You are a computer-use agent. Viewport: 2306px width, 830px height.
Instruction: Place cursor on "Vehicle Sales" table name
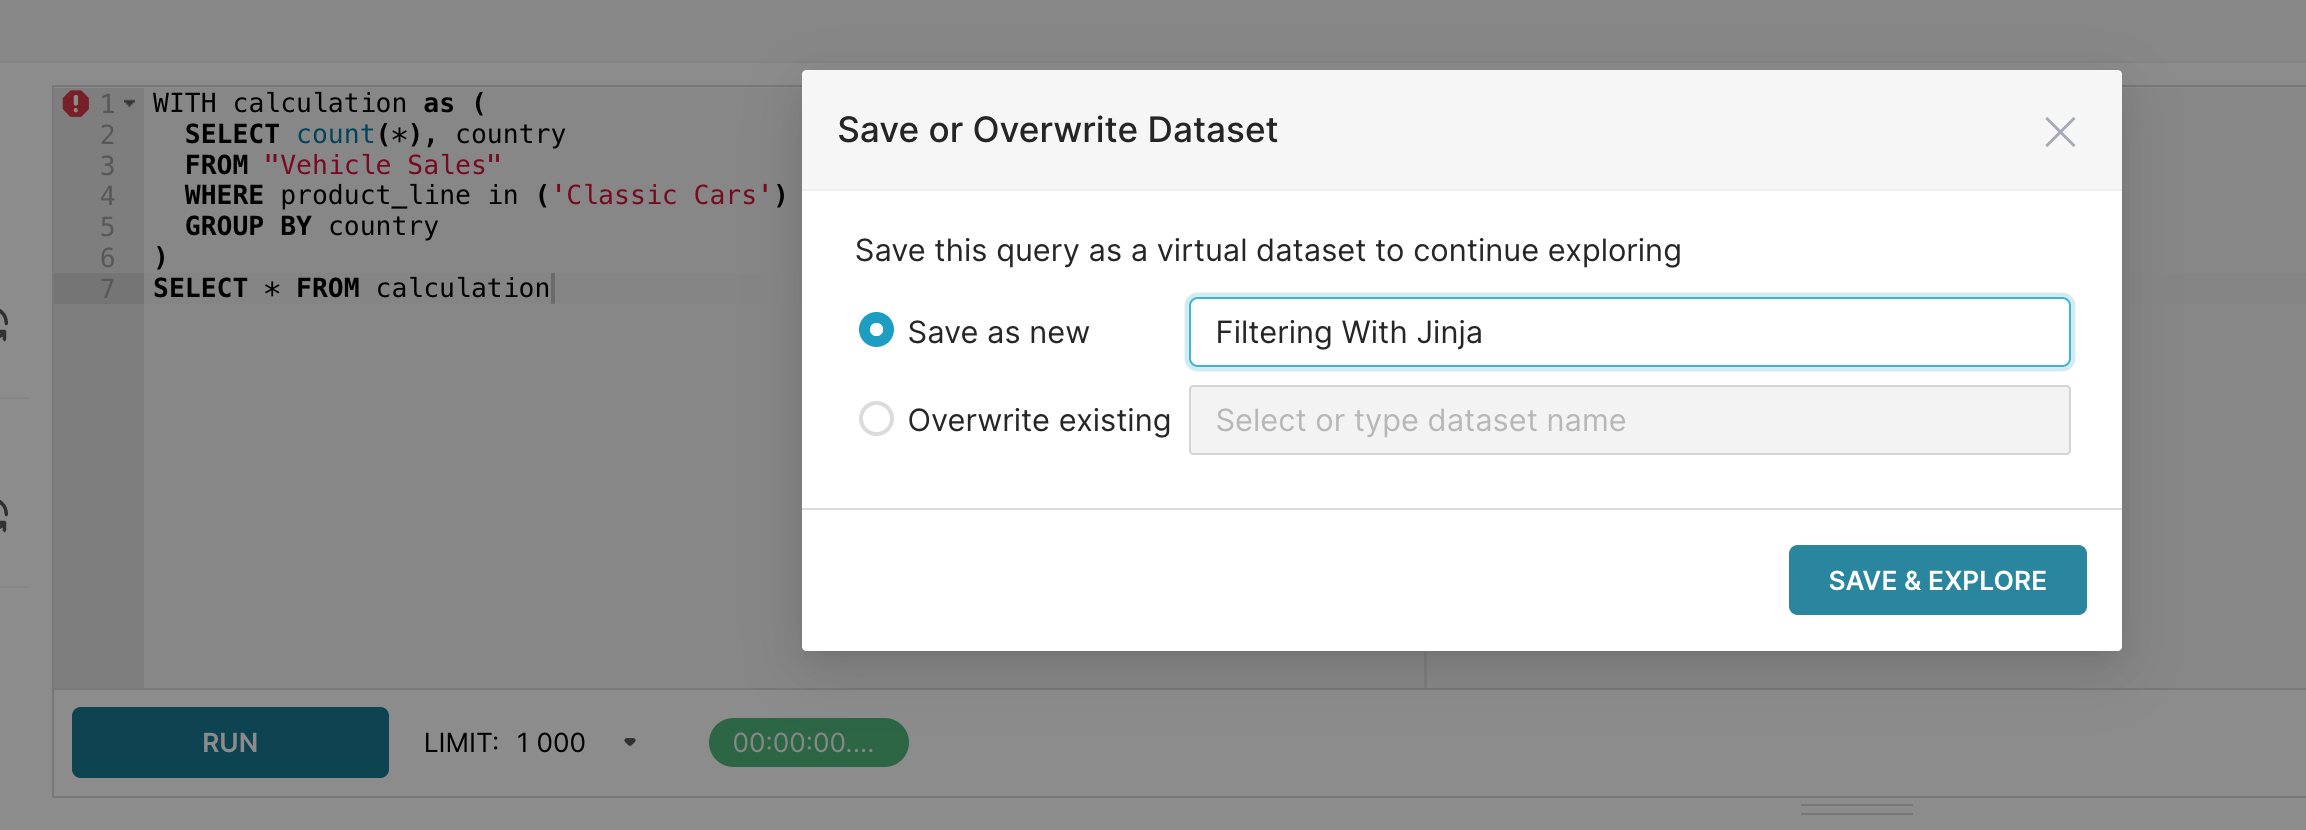(382, 165)
